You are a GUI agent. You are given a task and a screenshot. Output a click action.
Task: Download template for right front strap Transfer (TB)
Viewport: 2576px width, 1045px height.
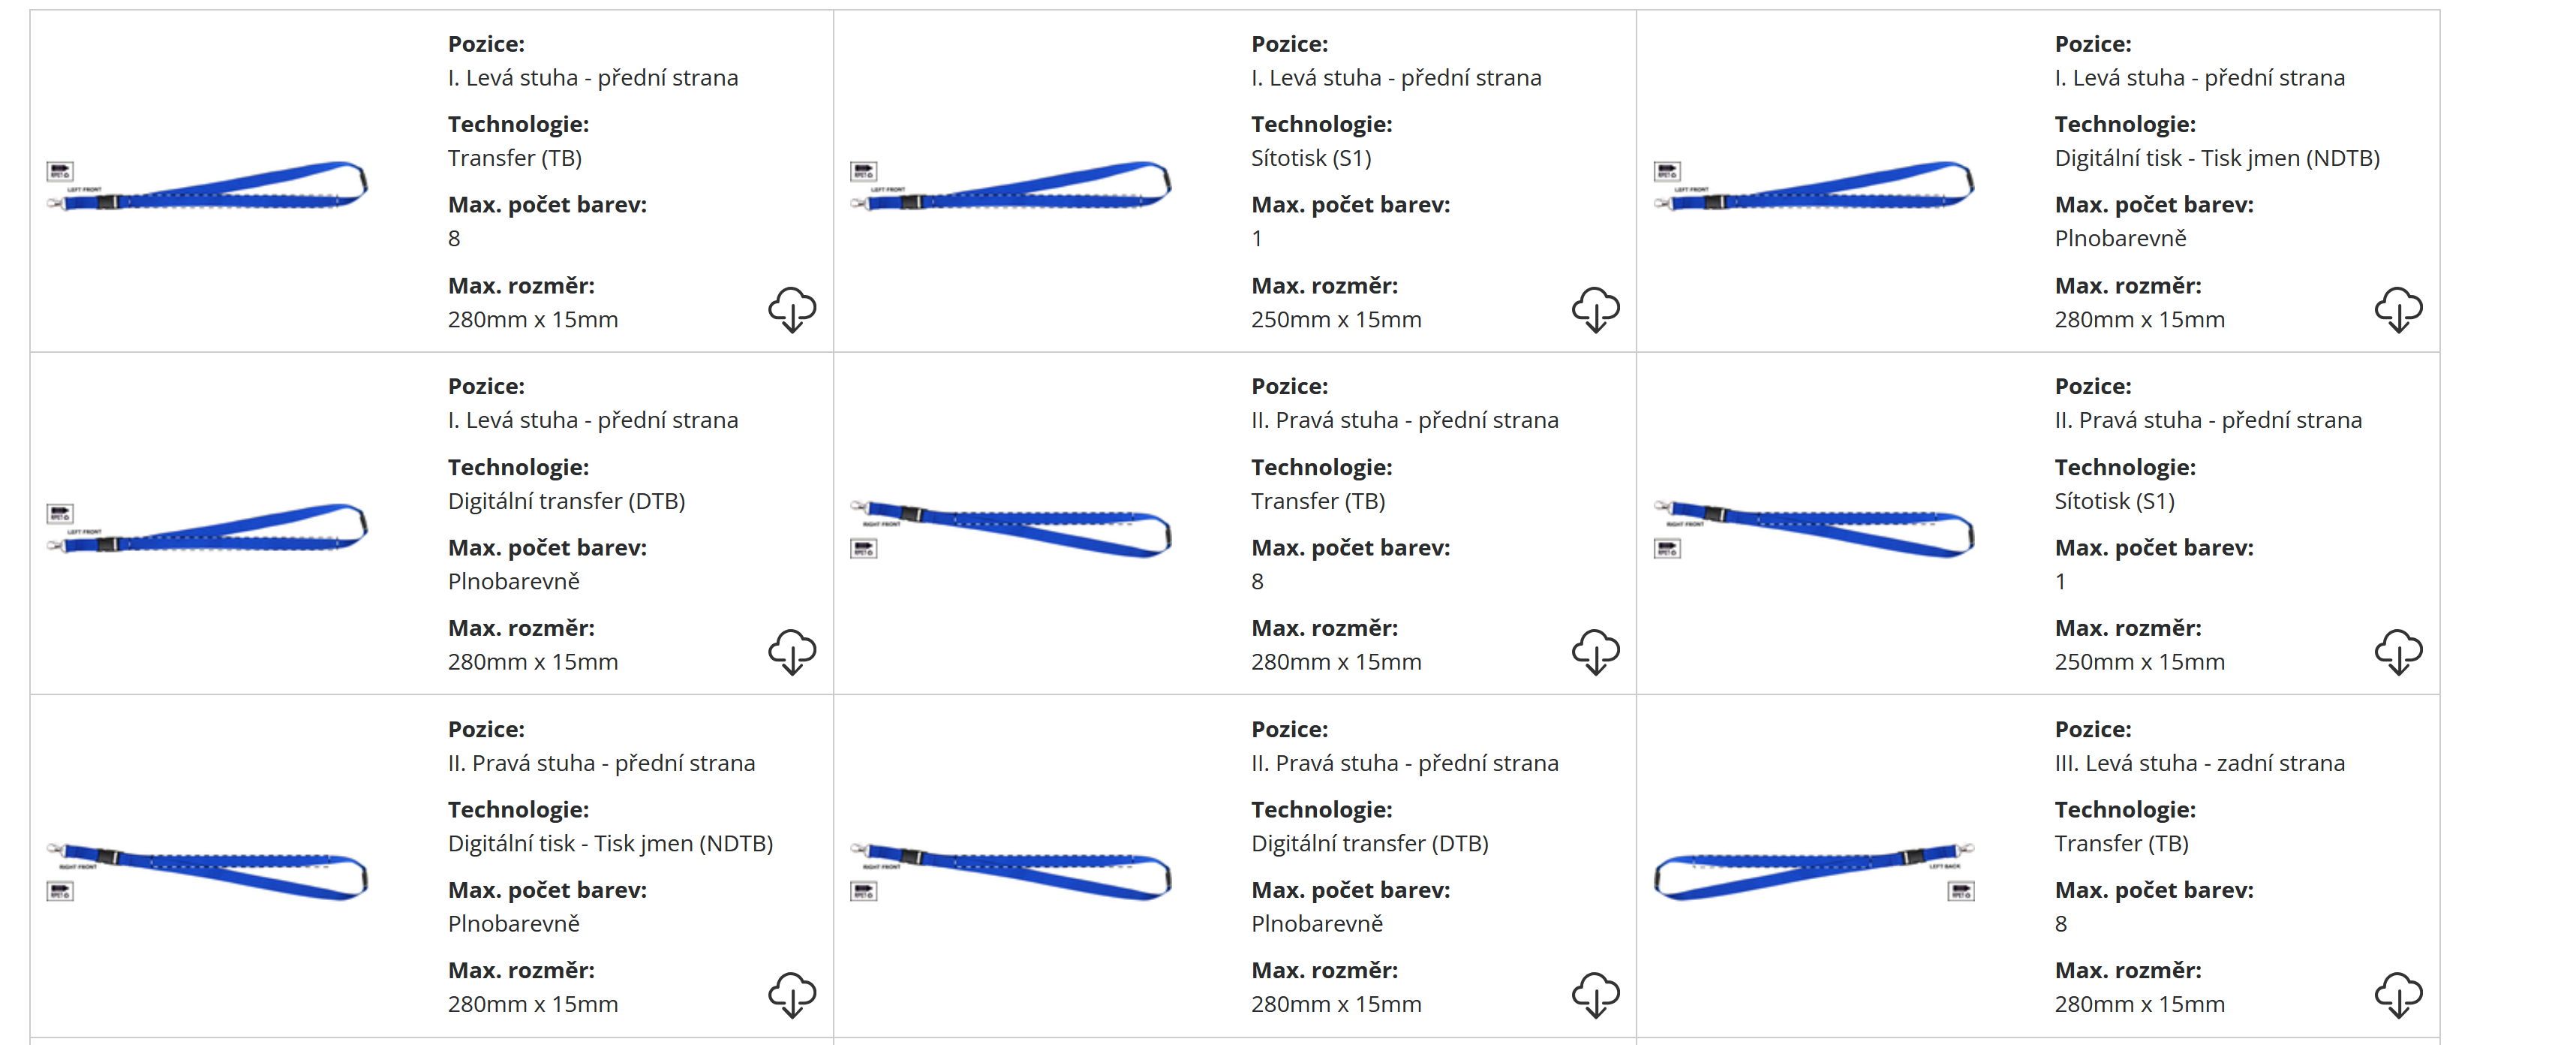(x=1595, y=652)
